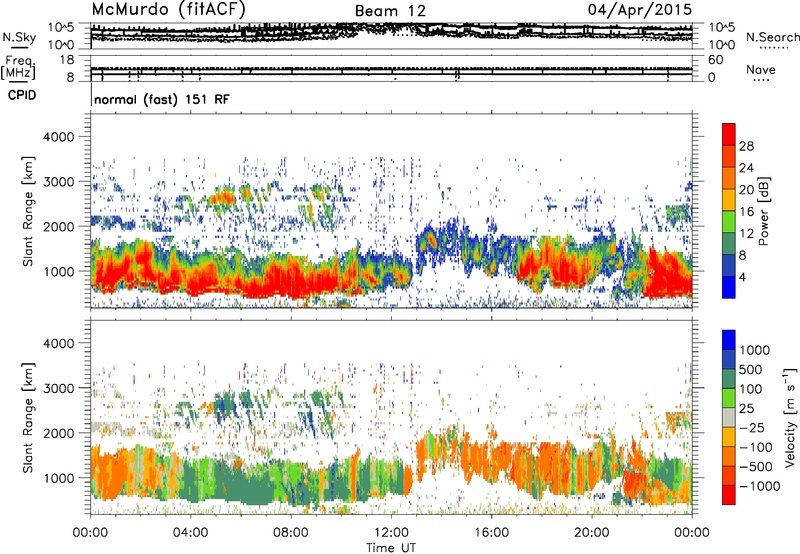Click the Slant Range label of power panel
The width and height of the screenshot is (800, 554).
tap(28, 211)
